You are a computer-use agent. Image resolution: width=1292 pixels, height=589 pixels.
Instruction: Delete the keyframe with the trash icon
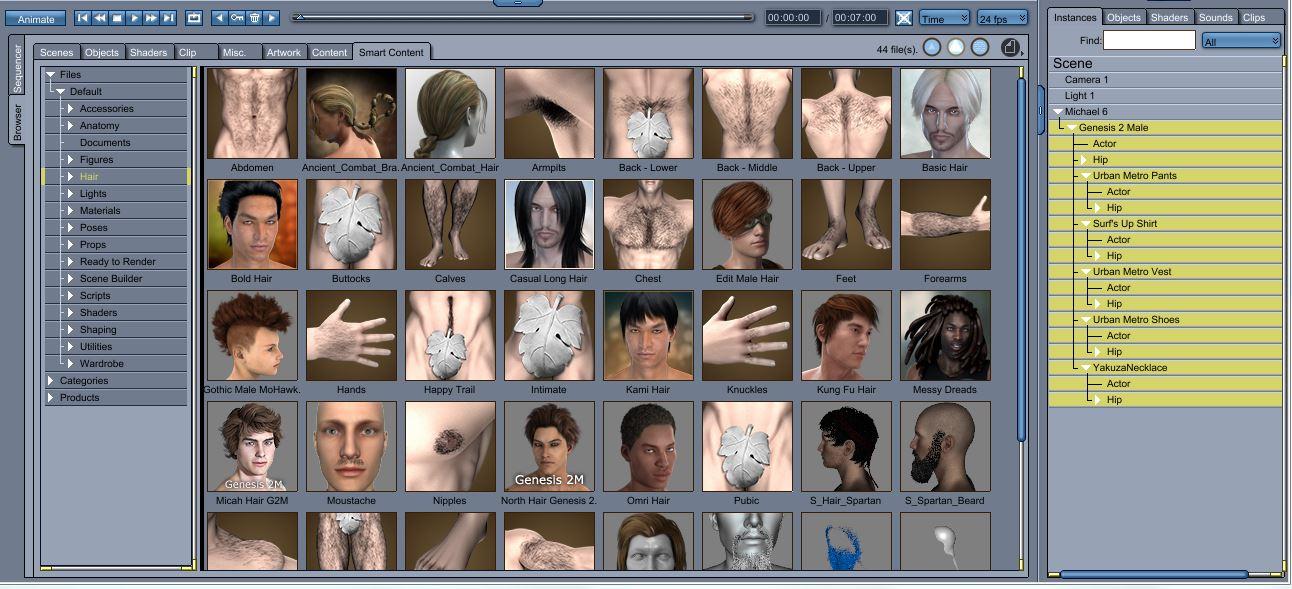(x=254, y=18)
